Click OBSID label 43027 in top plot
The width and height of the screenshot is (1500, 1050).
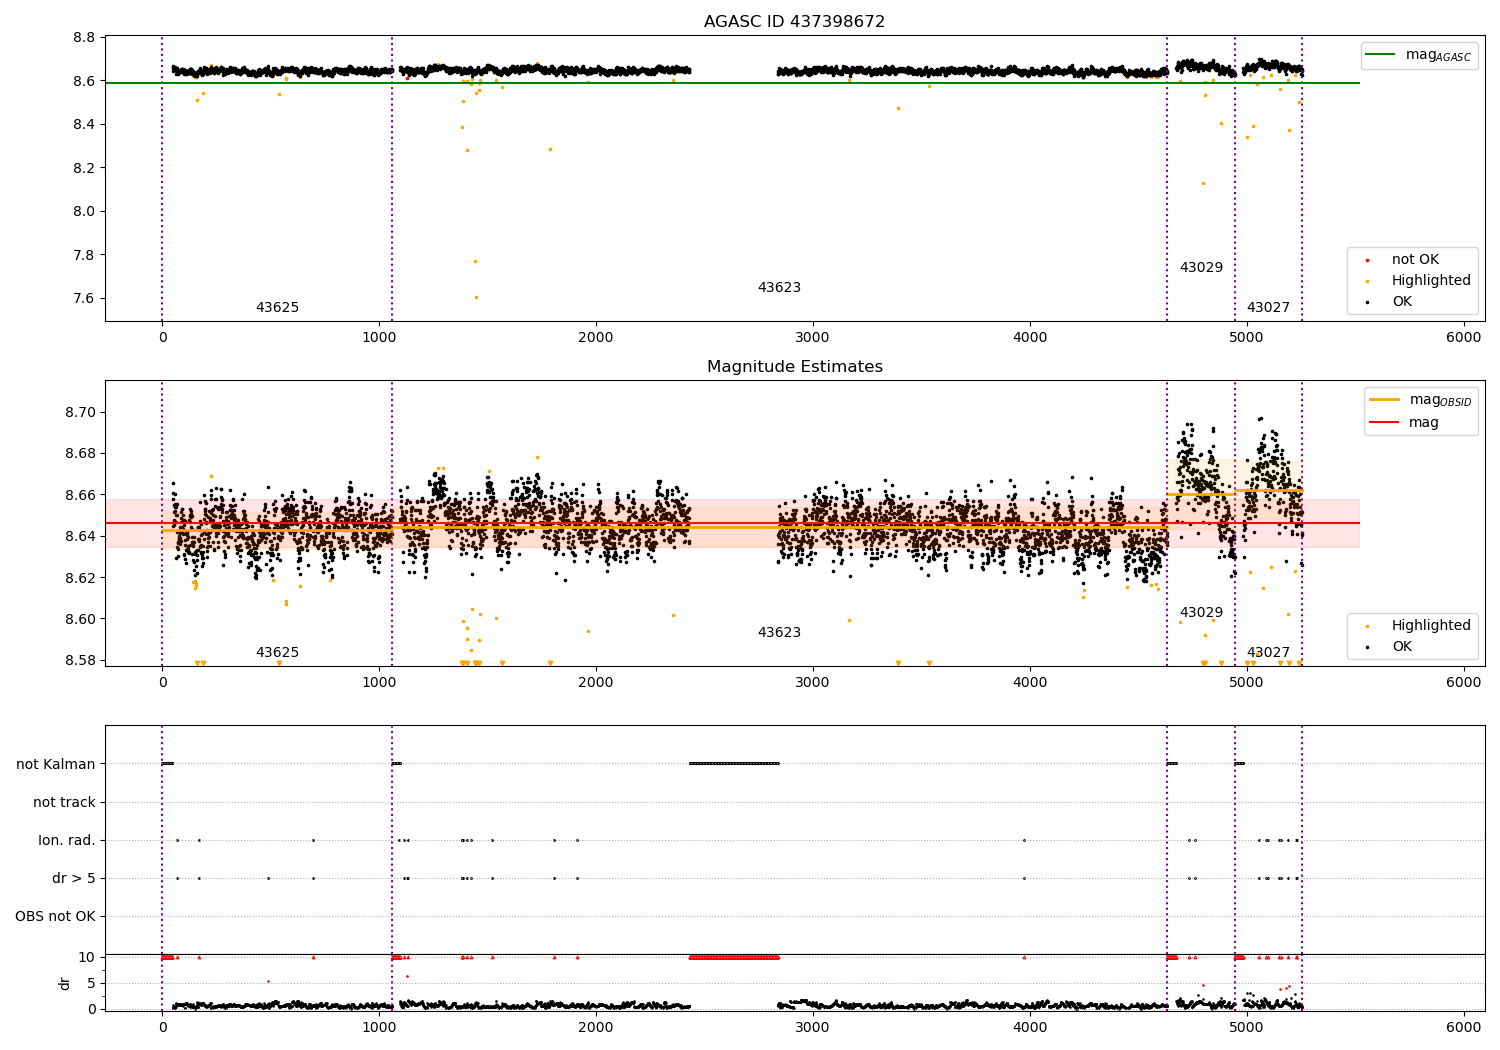[1268, 308]
